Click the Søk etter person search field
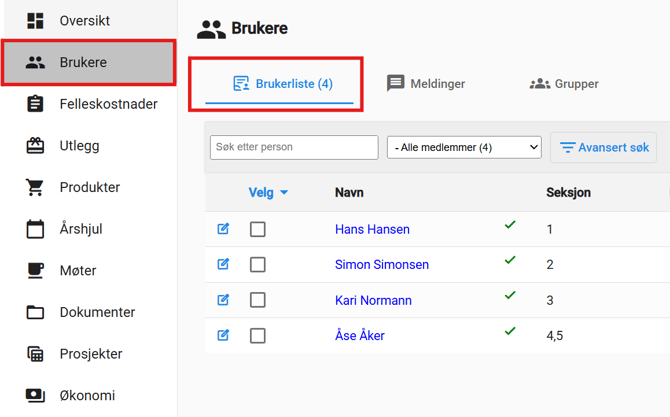 point(294,147)
